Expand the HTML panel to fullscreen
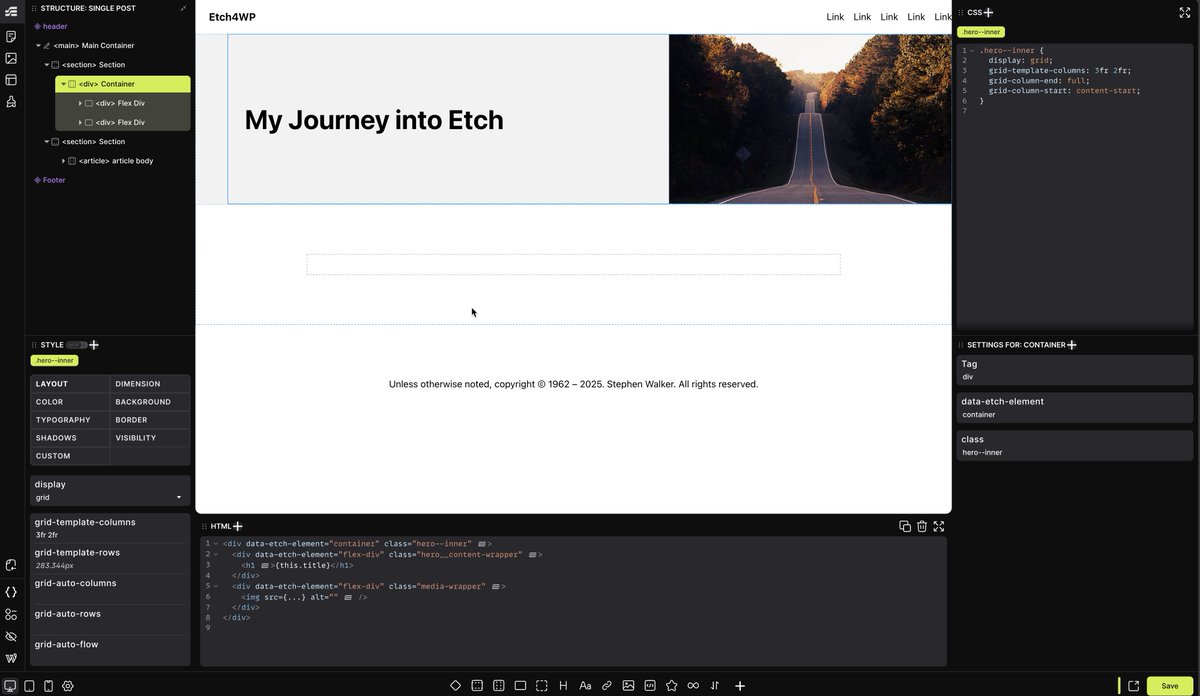 tap(939, 526)
